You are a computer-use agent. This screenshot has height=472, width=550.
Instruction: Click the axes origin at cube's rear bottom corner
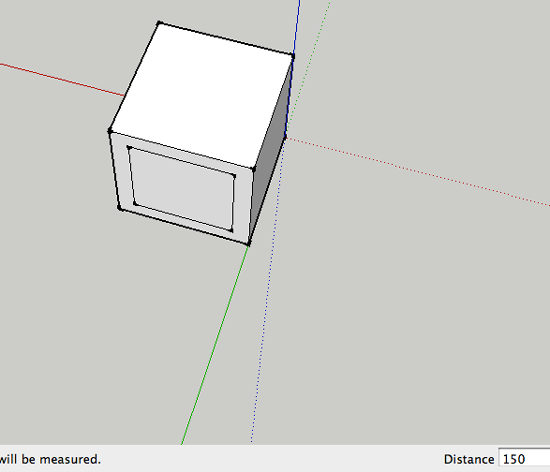pyautogui.click(x=286, y=137)
